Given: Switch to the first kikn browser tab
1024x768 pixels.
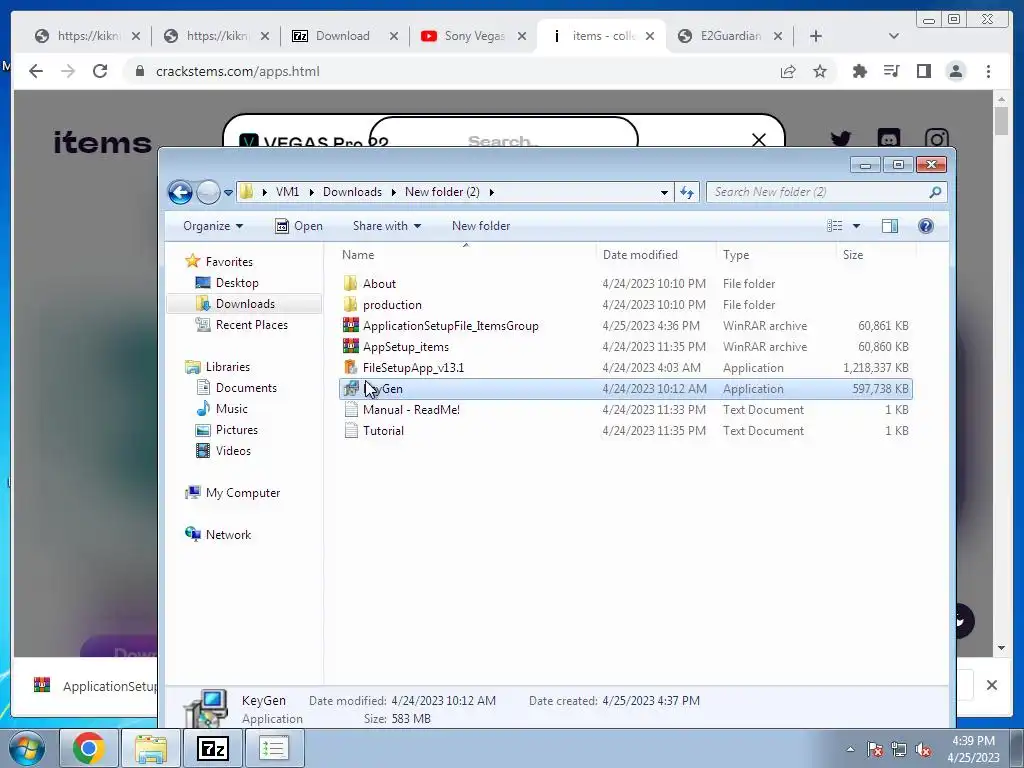Looking at the screenshot, I should [x=87, y=36].
